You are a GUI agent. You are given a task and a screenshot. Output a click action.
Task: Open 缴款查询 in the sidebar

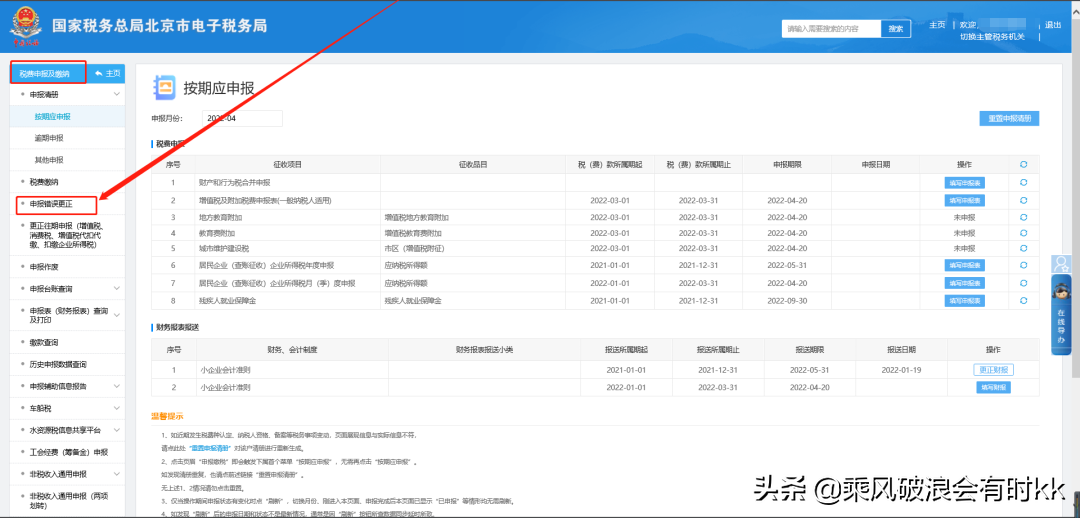click(x=44, y=342)
